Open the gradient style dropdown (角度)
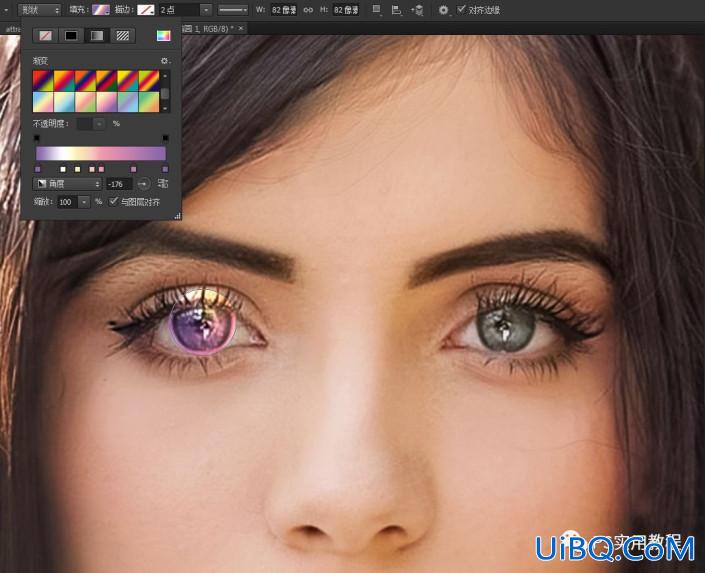Screen dimensions: 705x573 coord(67,184)
